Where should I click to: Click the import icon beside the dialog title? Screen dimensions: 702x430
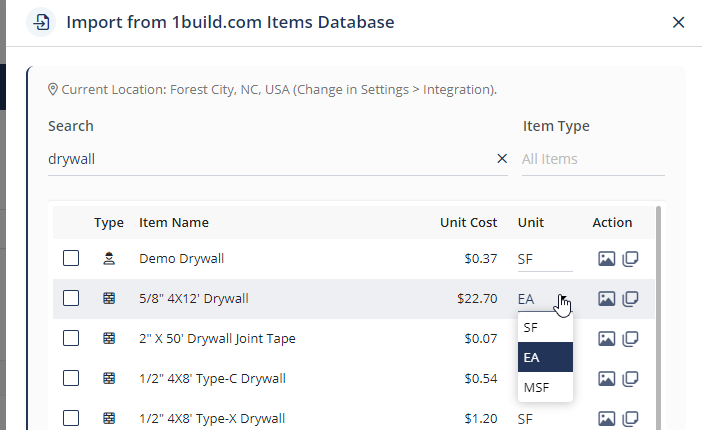41,22
